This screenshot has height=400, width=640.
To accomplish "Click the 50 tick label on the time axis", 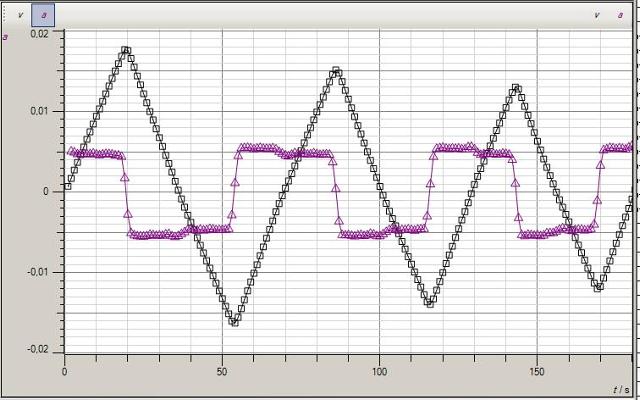I will (x=222, y=371).
